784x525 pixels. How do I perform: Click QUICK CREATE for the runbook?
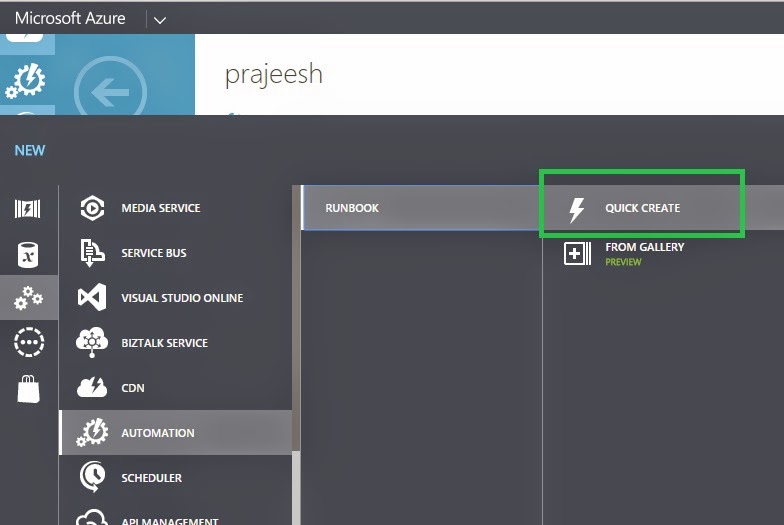tap(642, 208)
